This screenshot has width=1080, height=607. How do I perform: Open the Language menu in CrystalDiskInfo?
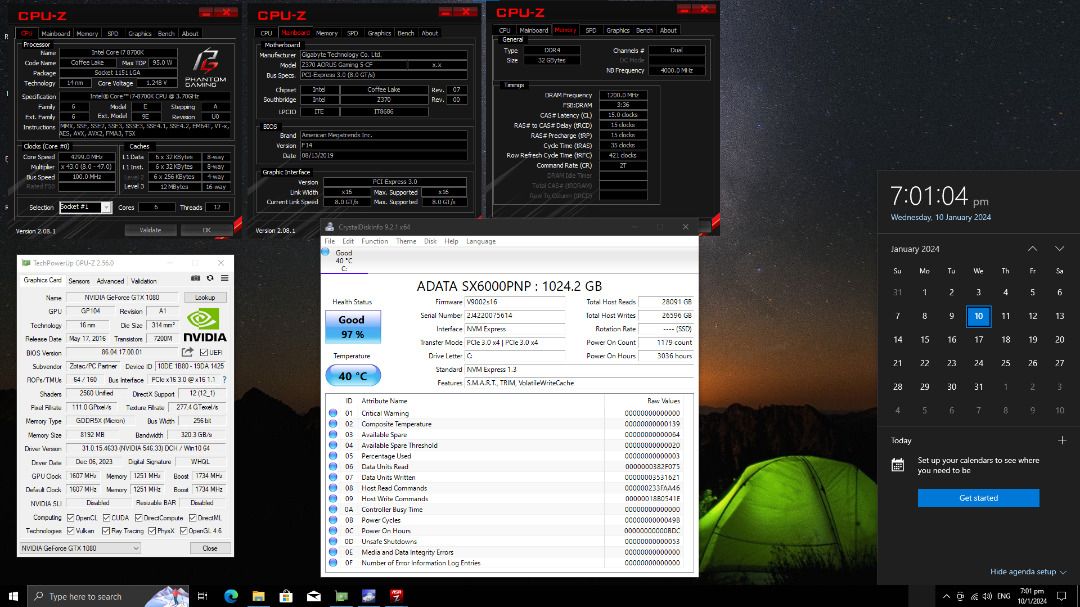coord(481,241)
